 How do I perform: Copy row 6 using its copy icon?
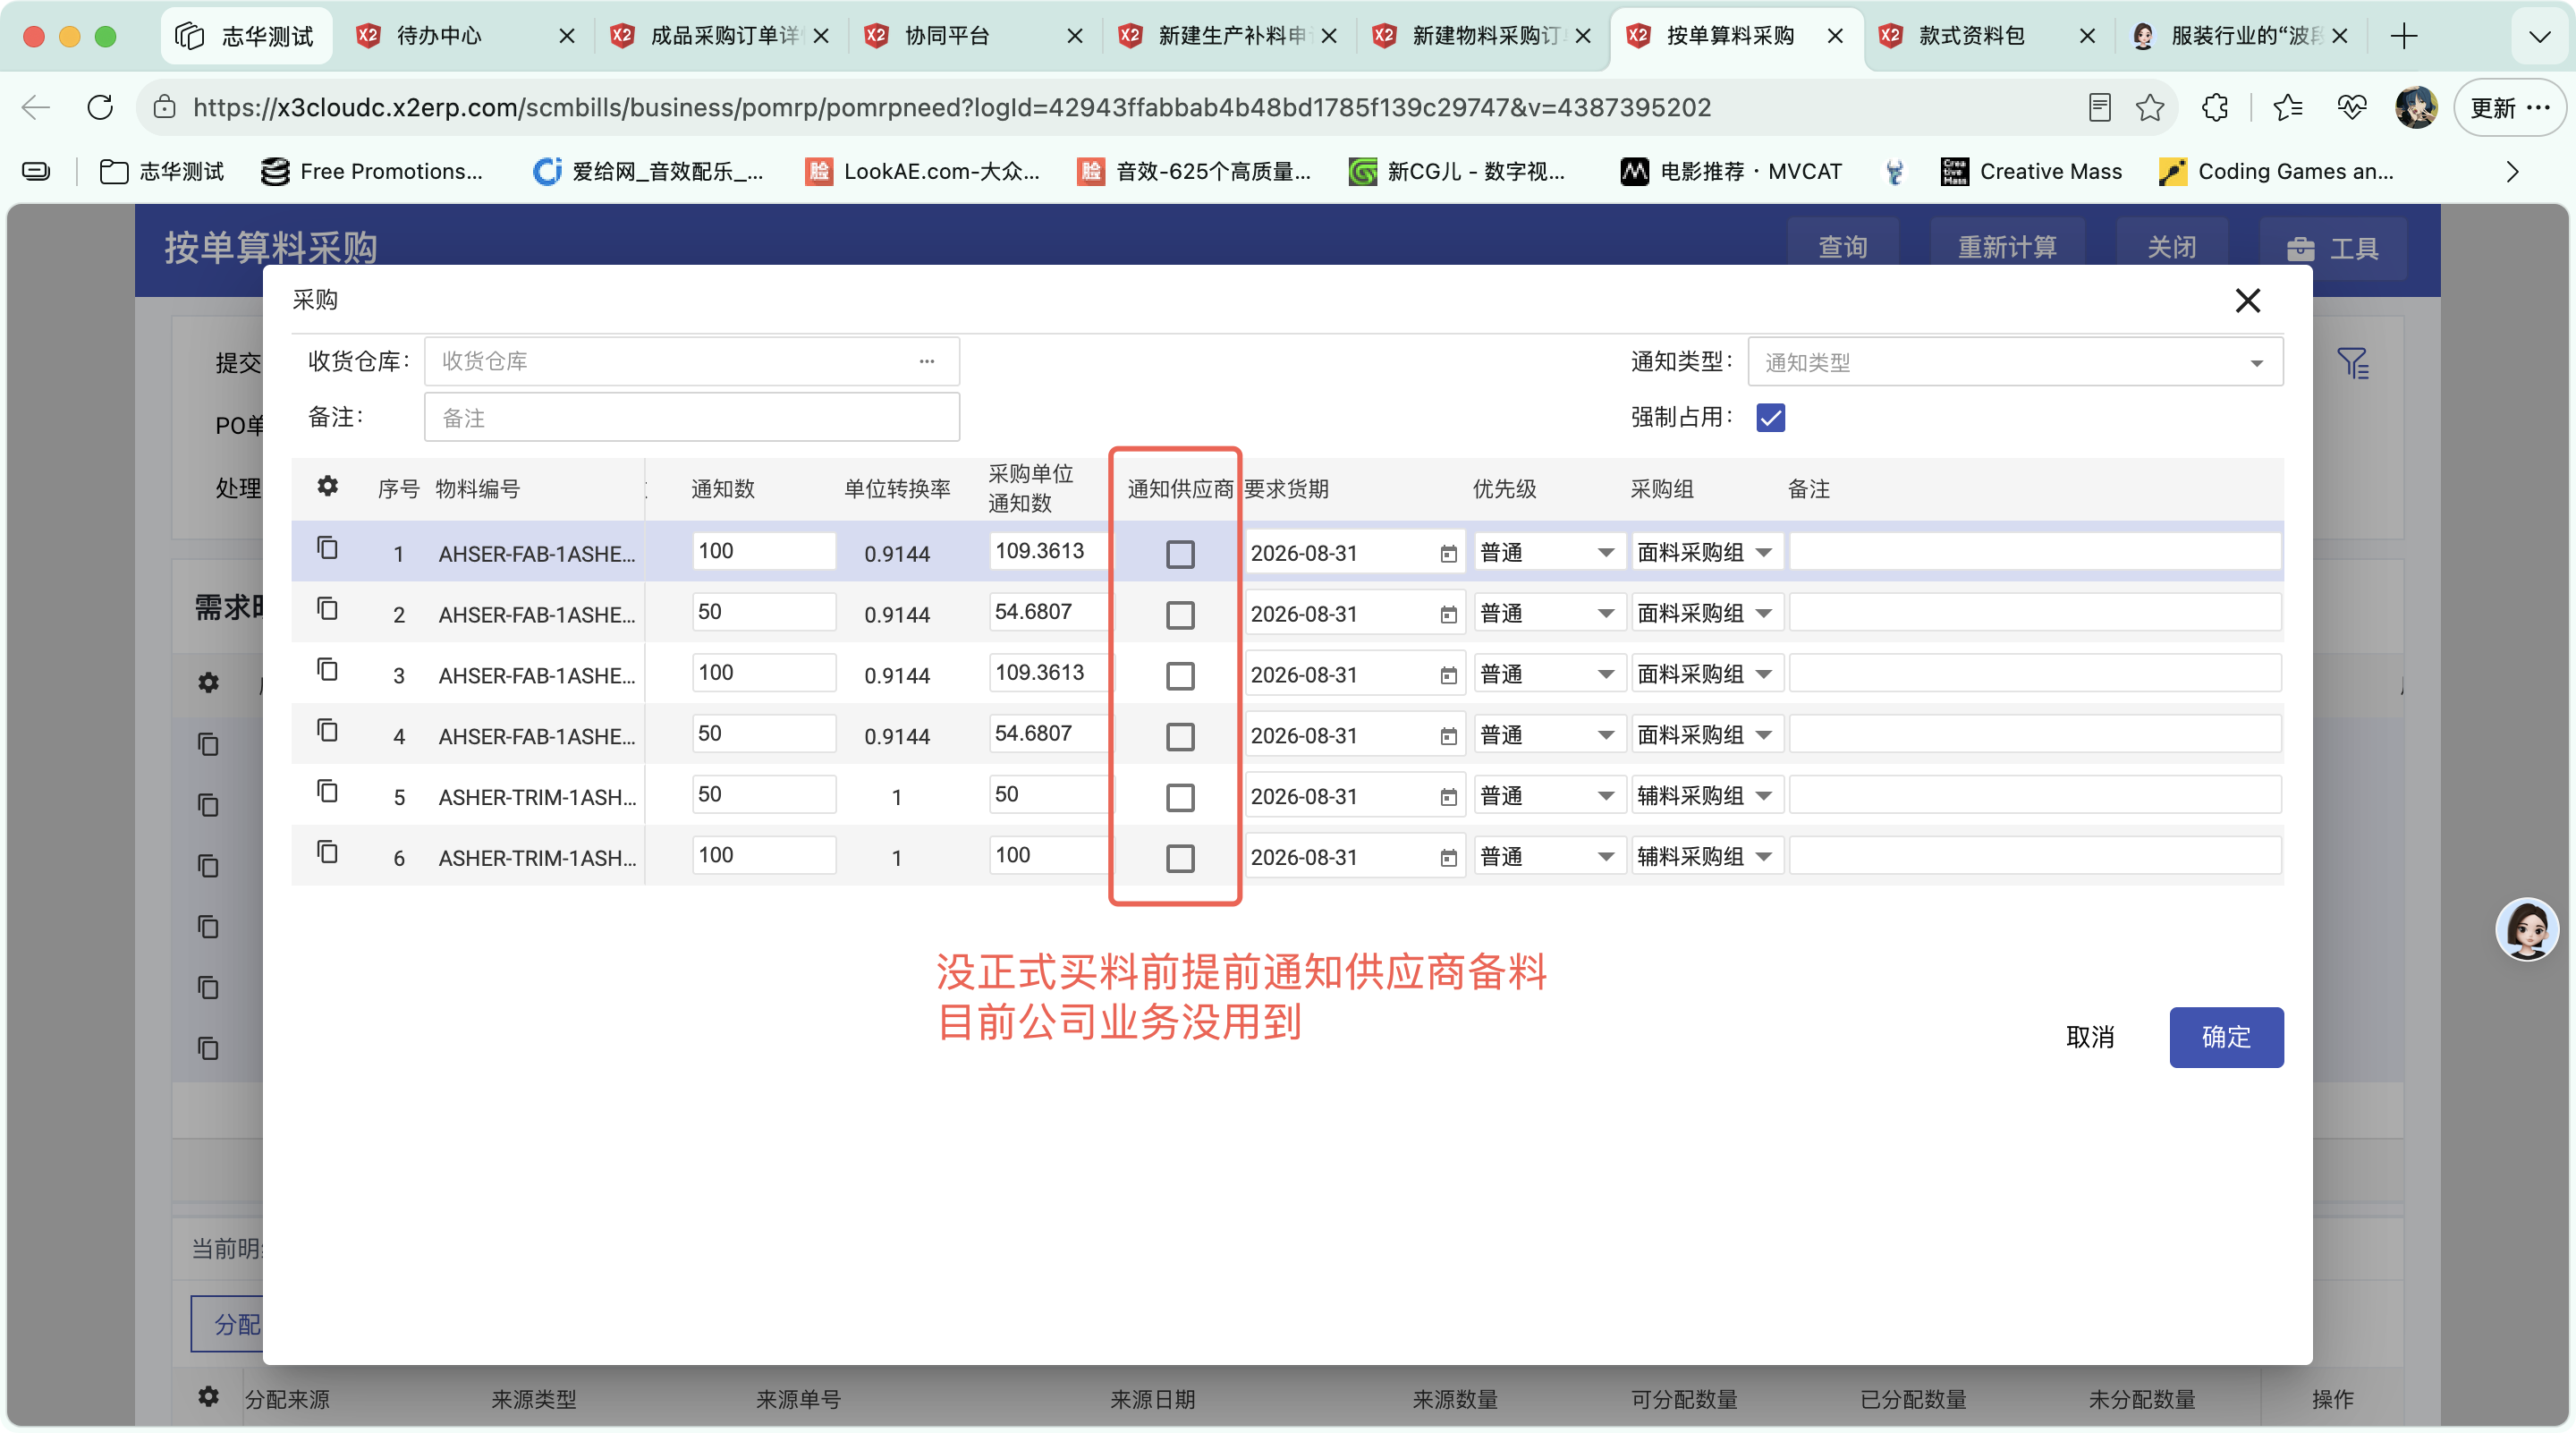327,852
